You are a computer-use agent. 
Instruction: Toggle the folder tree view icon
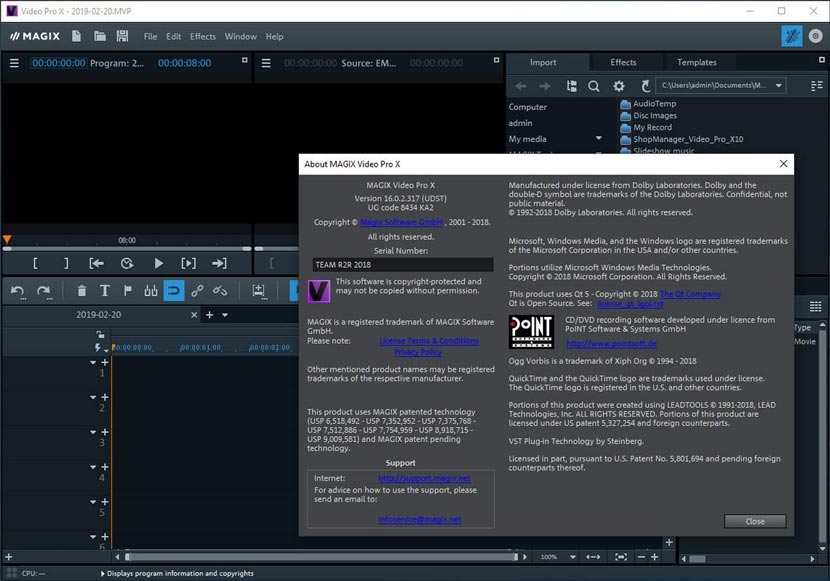[570, 85]
